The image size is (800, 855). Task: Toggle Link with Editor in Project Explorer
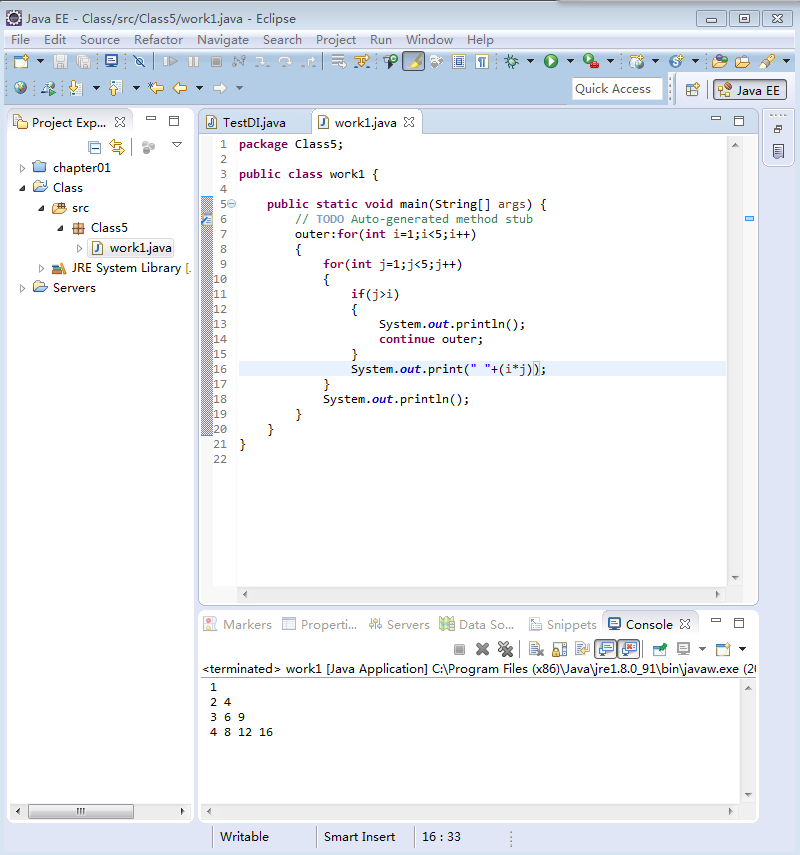click(117, 147)
